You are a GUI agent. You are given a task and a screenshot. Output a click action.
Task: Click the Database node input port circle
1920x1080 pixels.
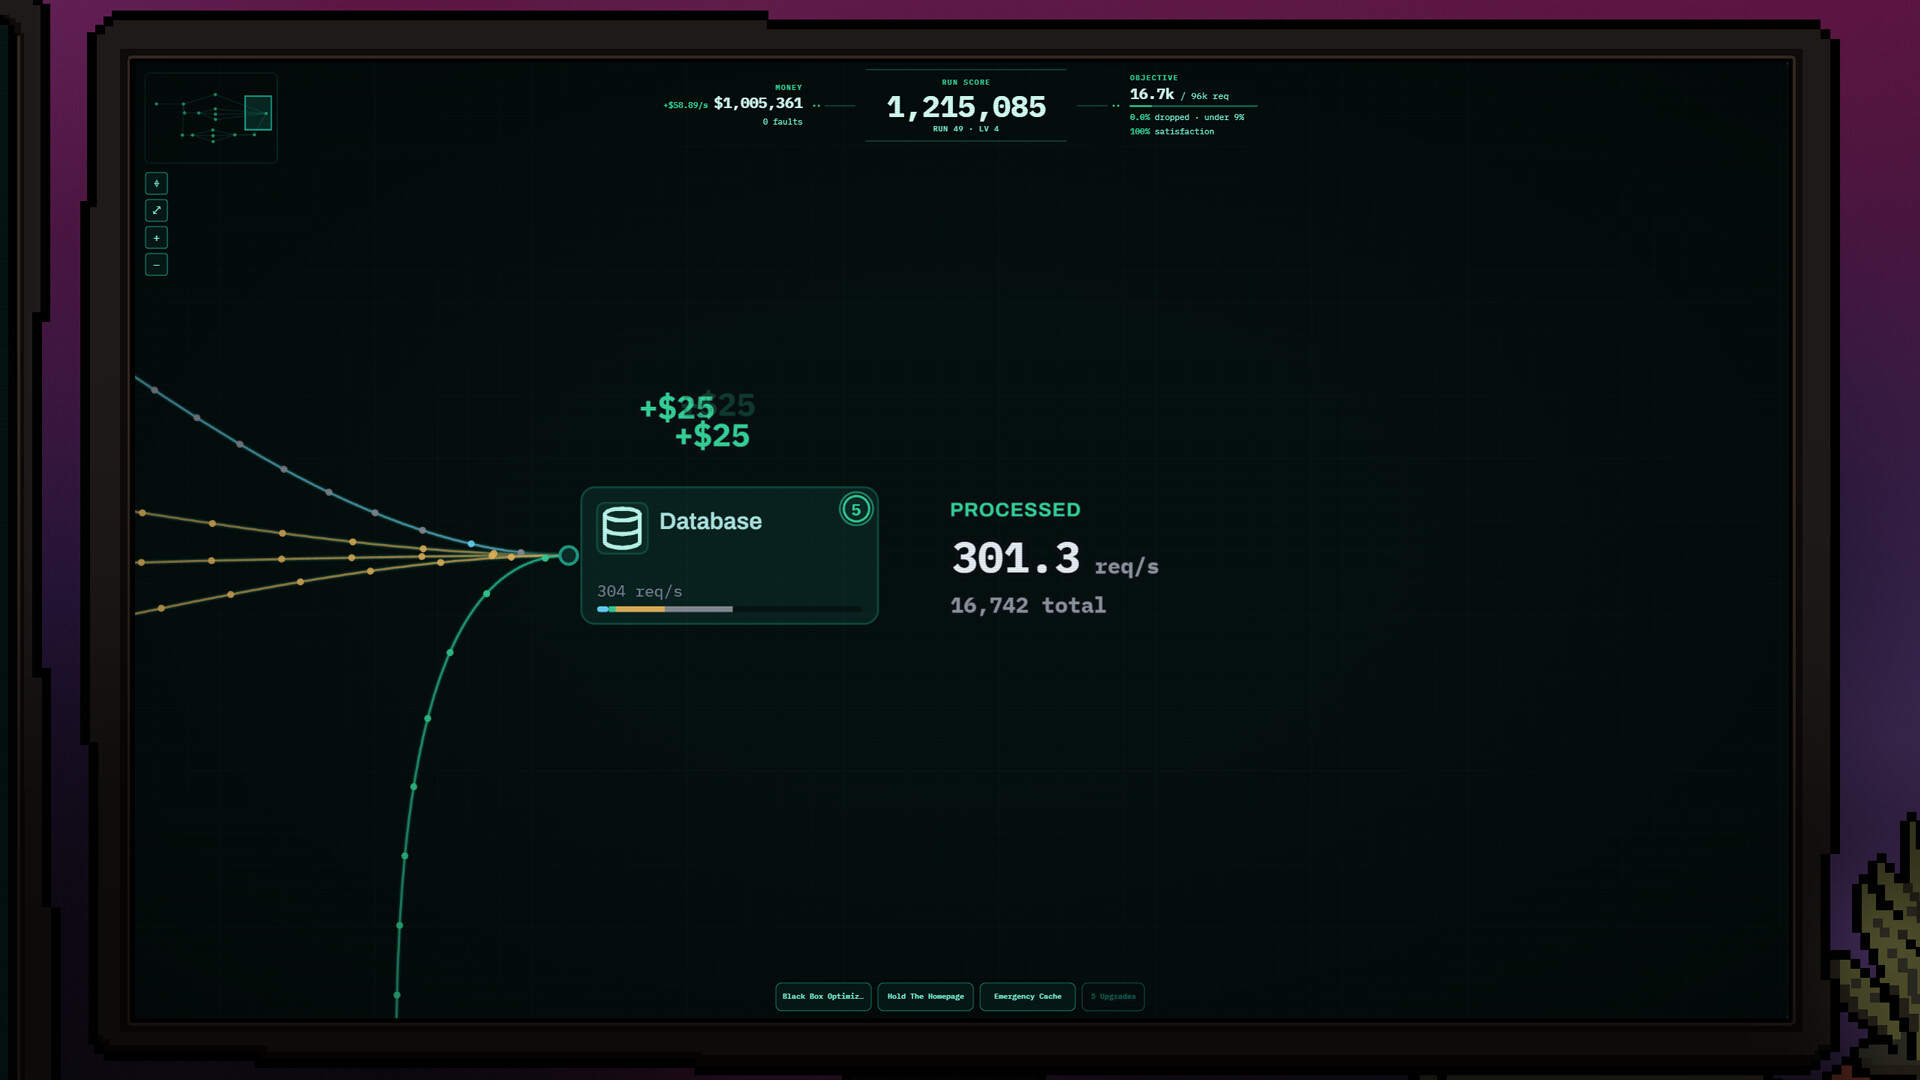(x=568, y=555)
